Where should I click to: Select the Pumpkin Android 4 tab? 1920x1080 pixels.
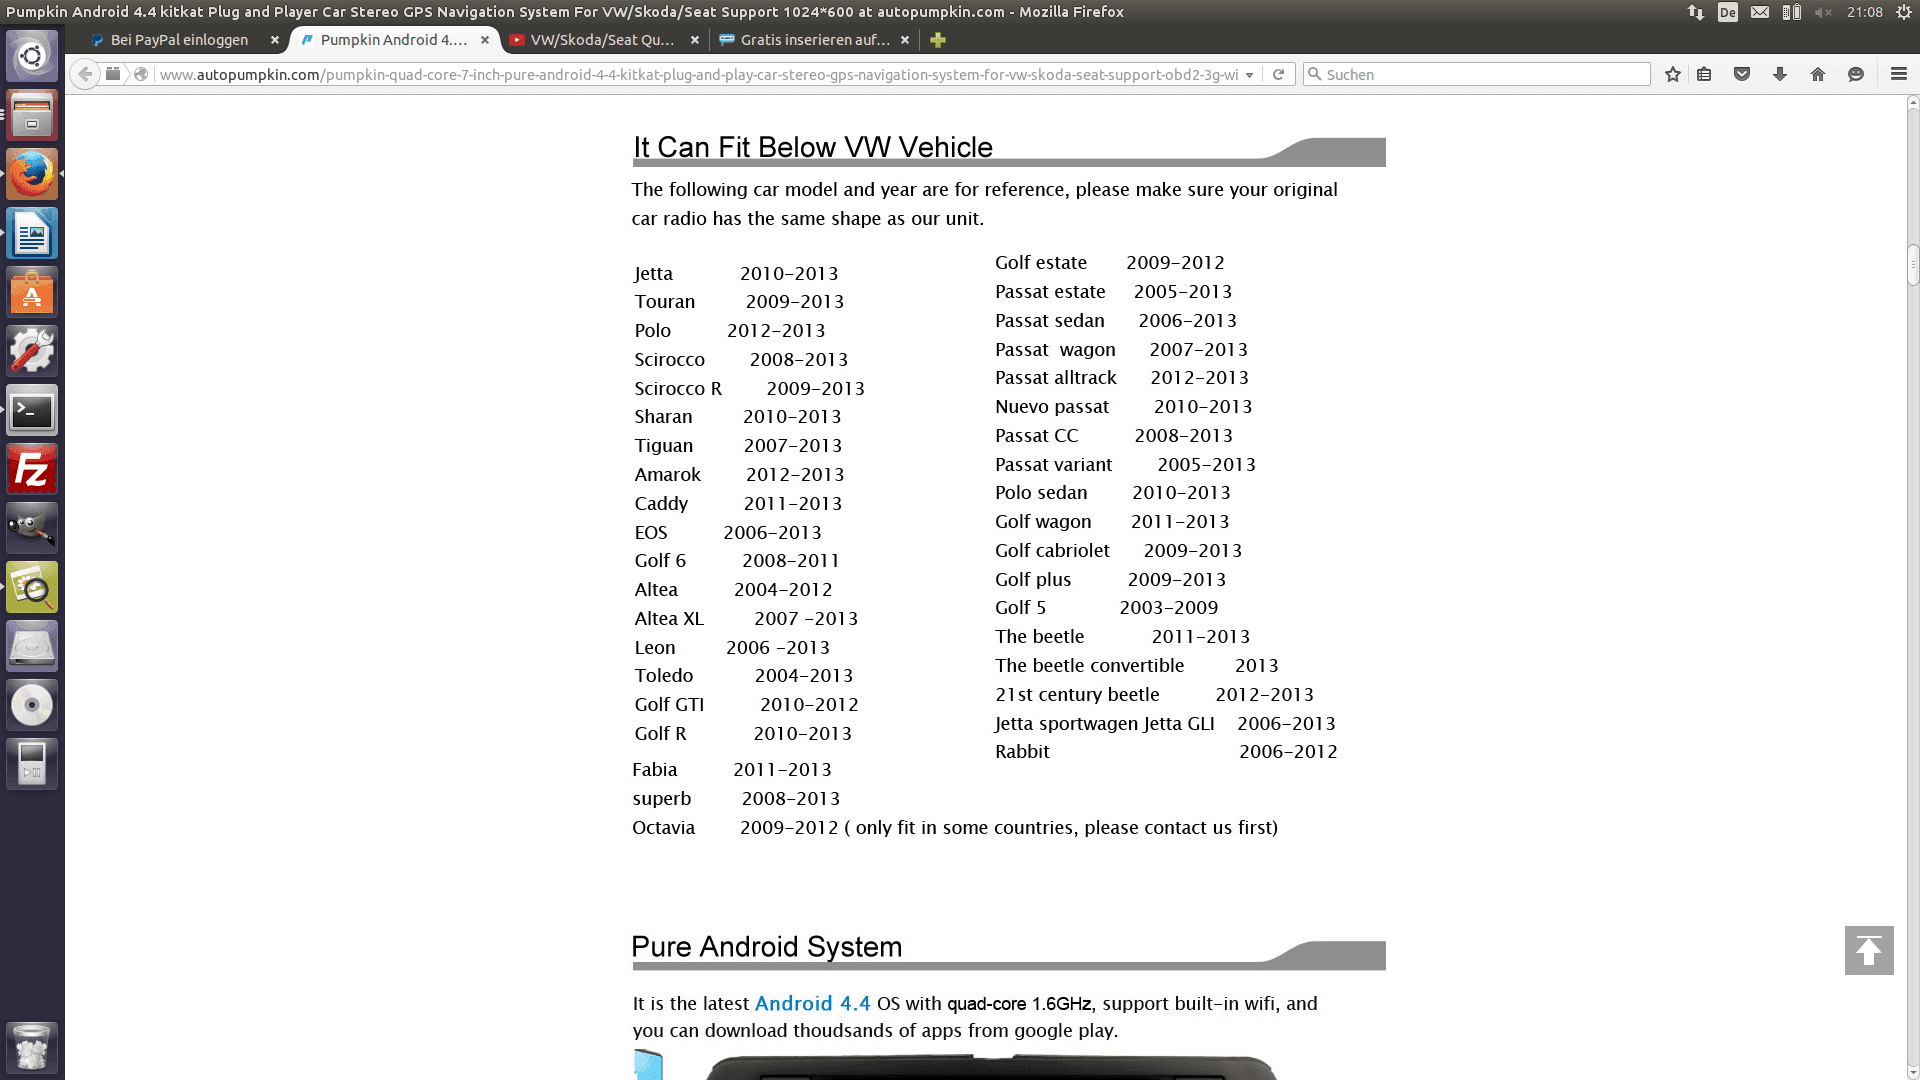(x=394, y=40)
